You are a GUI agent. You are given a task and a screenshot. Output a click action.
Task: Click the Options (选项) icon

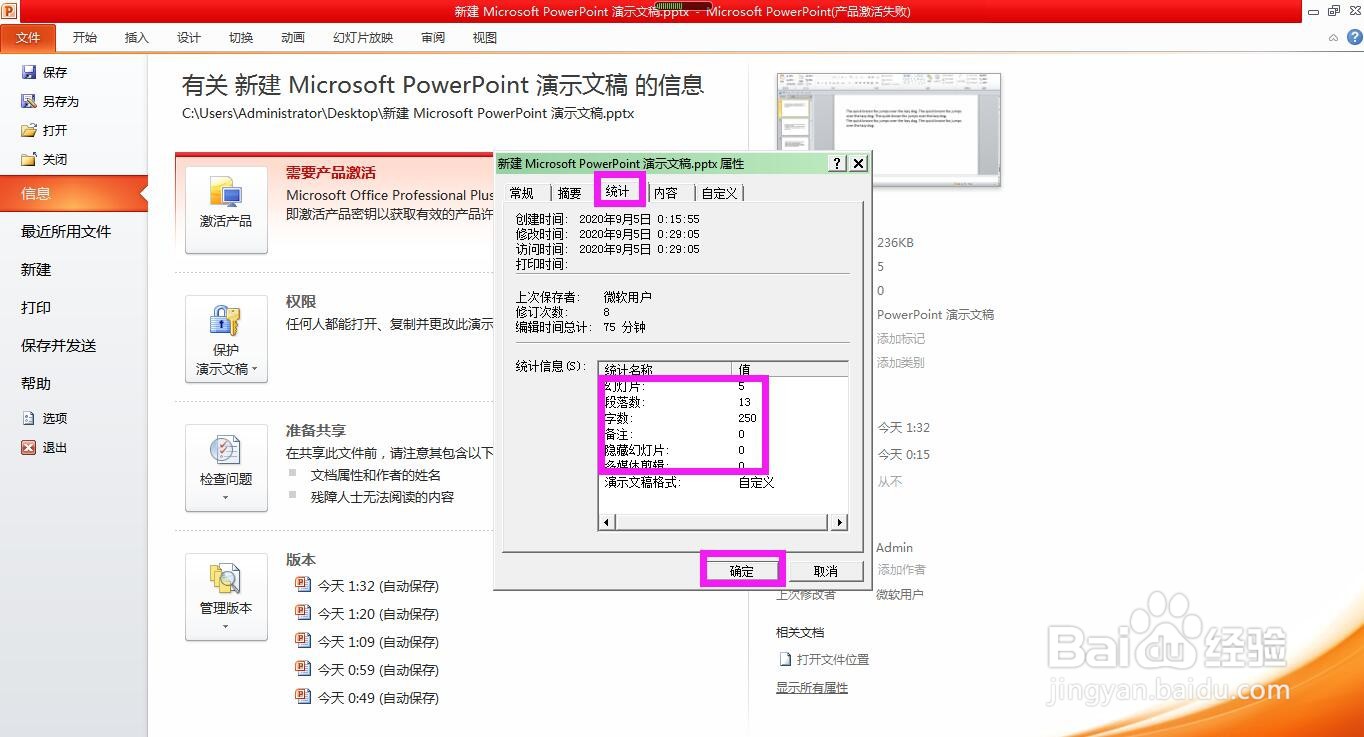click(29, 418)
